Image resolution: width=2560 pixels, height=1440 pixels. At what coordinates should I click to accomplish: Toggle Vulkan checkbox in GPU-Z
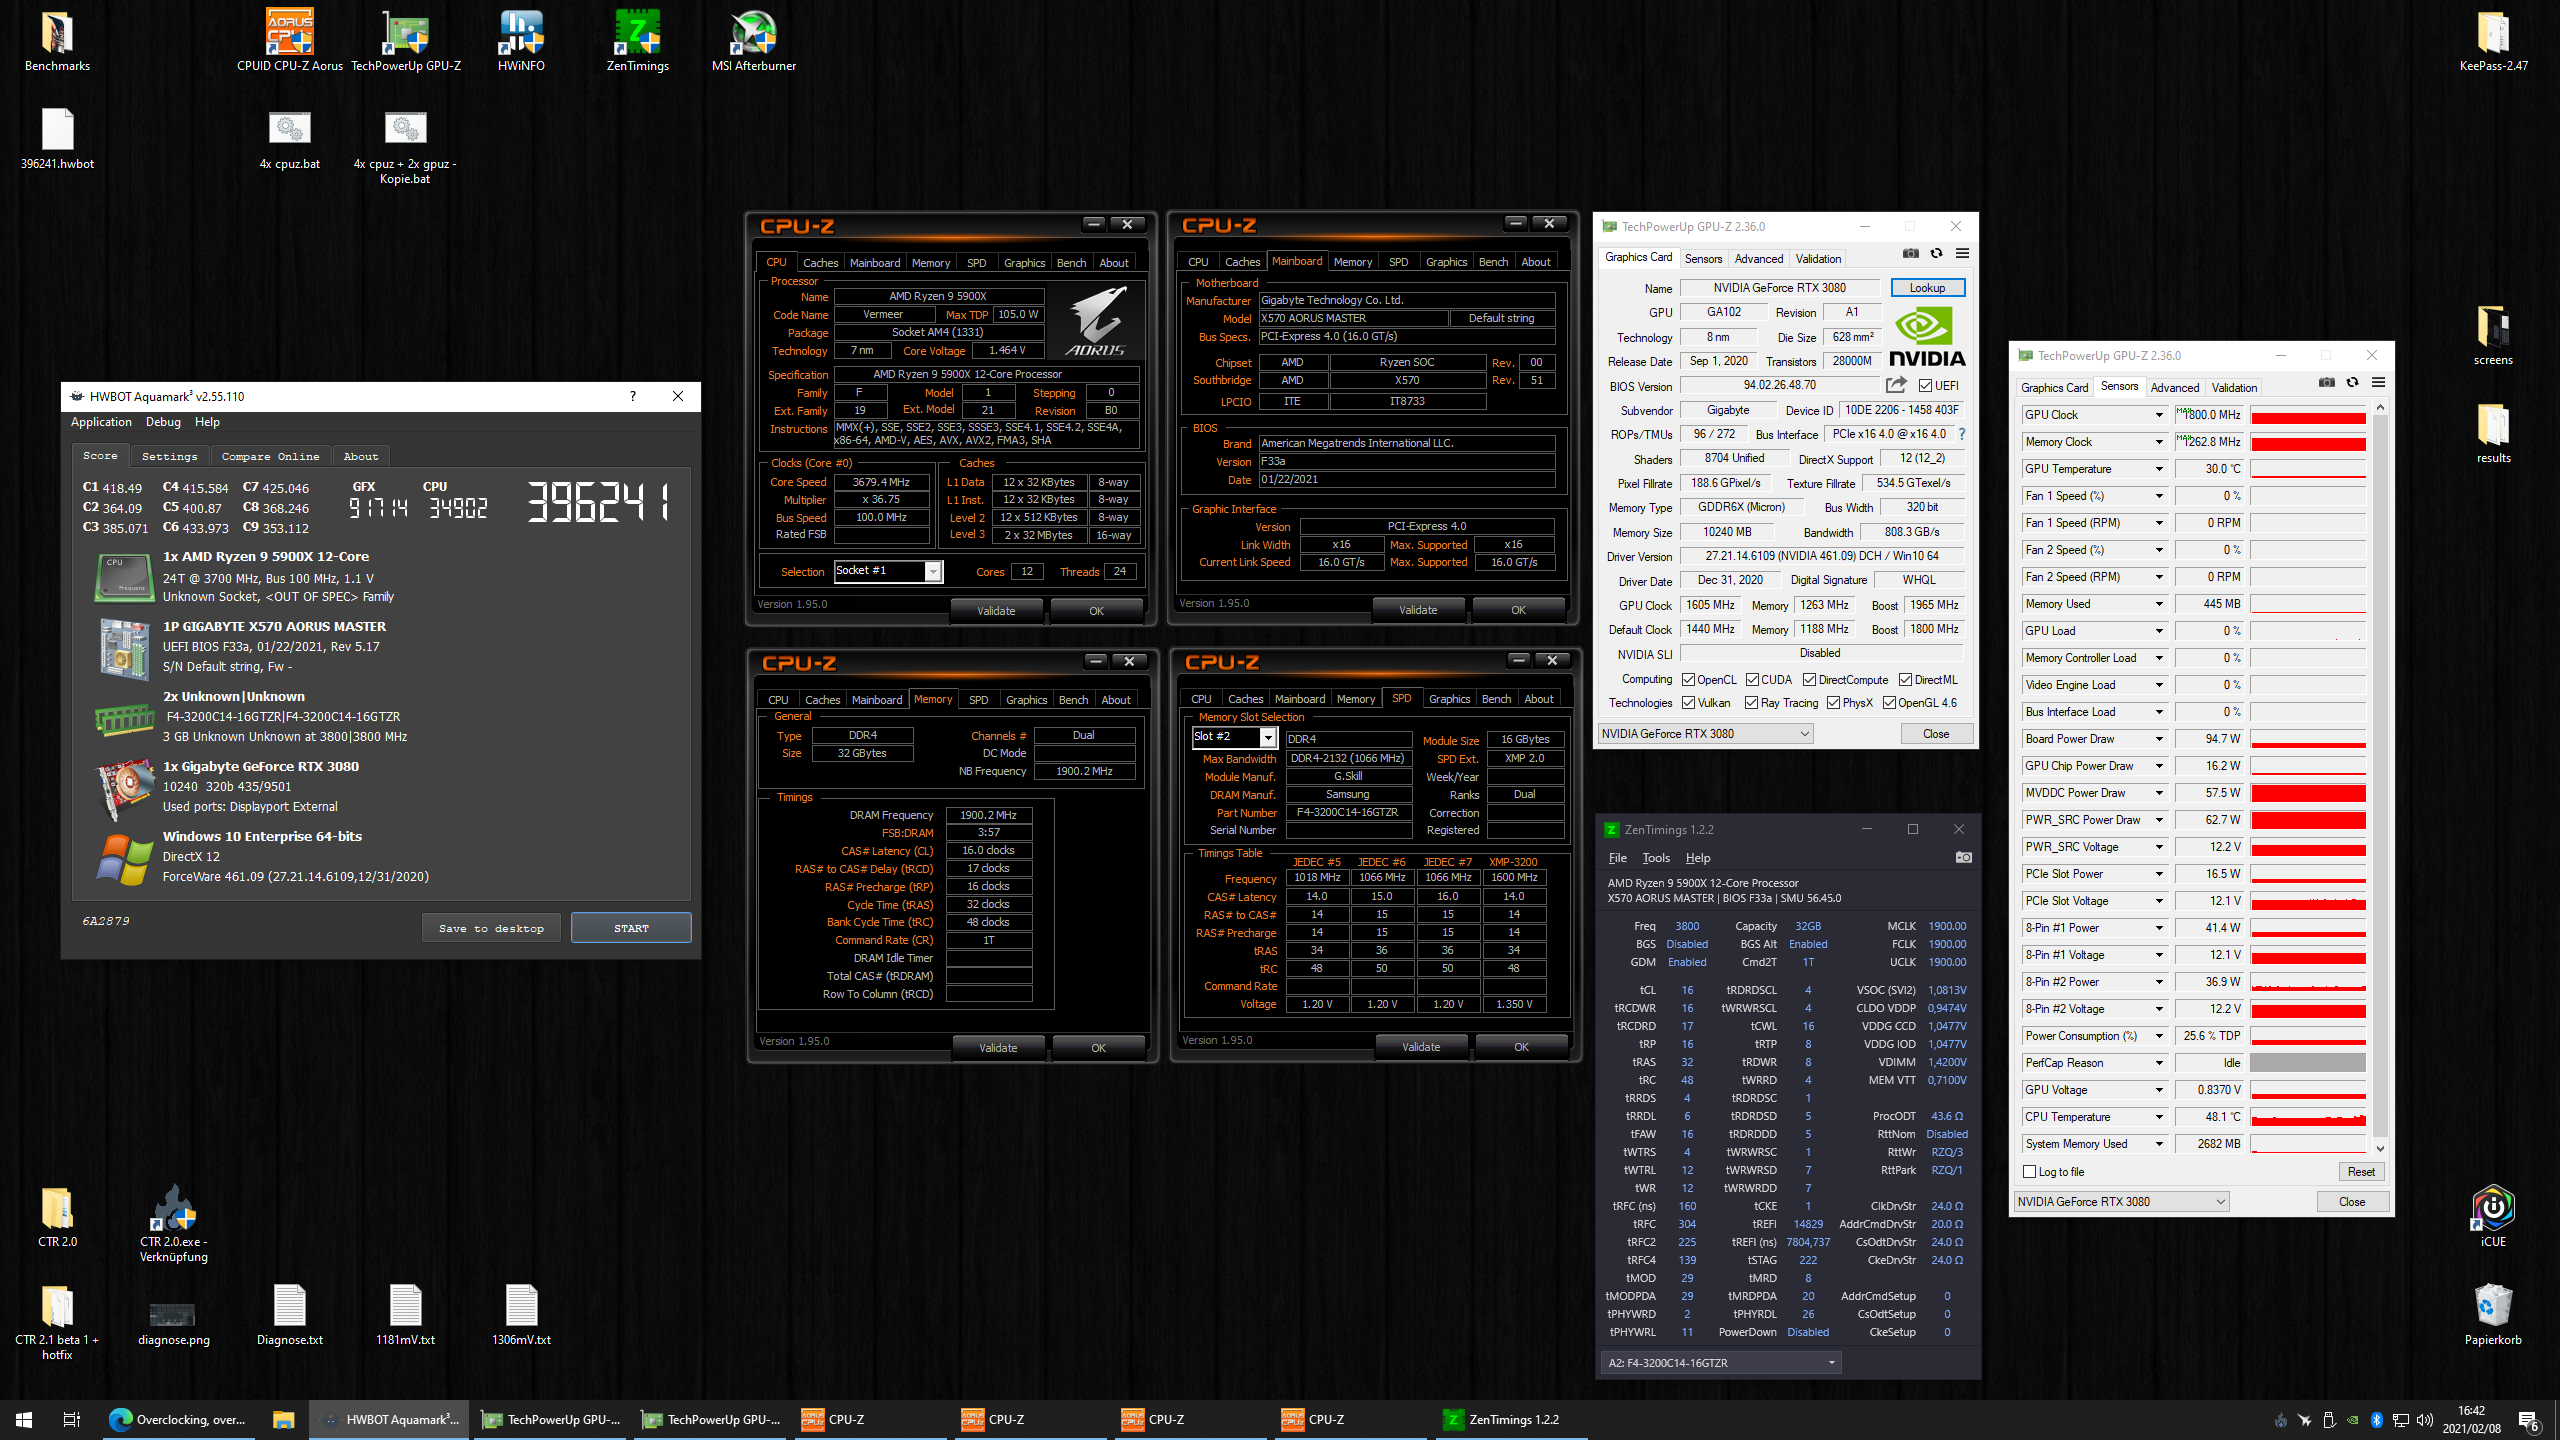pyautogui.click(x=1688, y=703)
